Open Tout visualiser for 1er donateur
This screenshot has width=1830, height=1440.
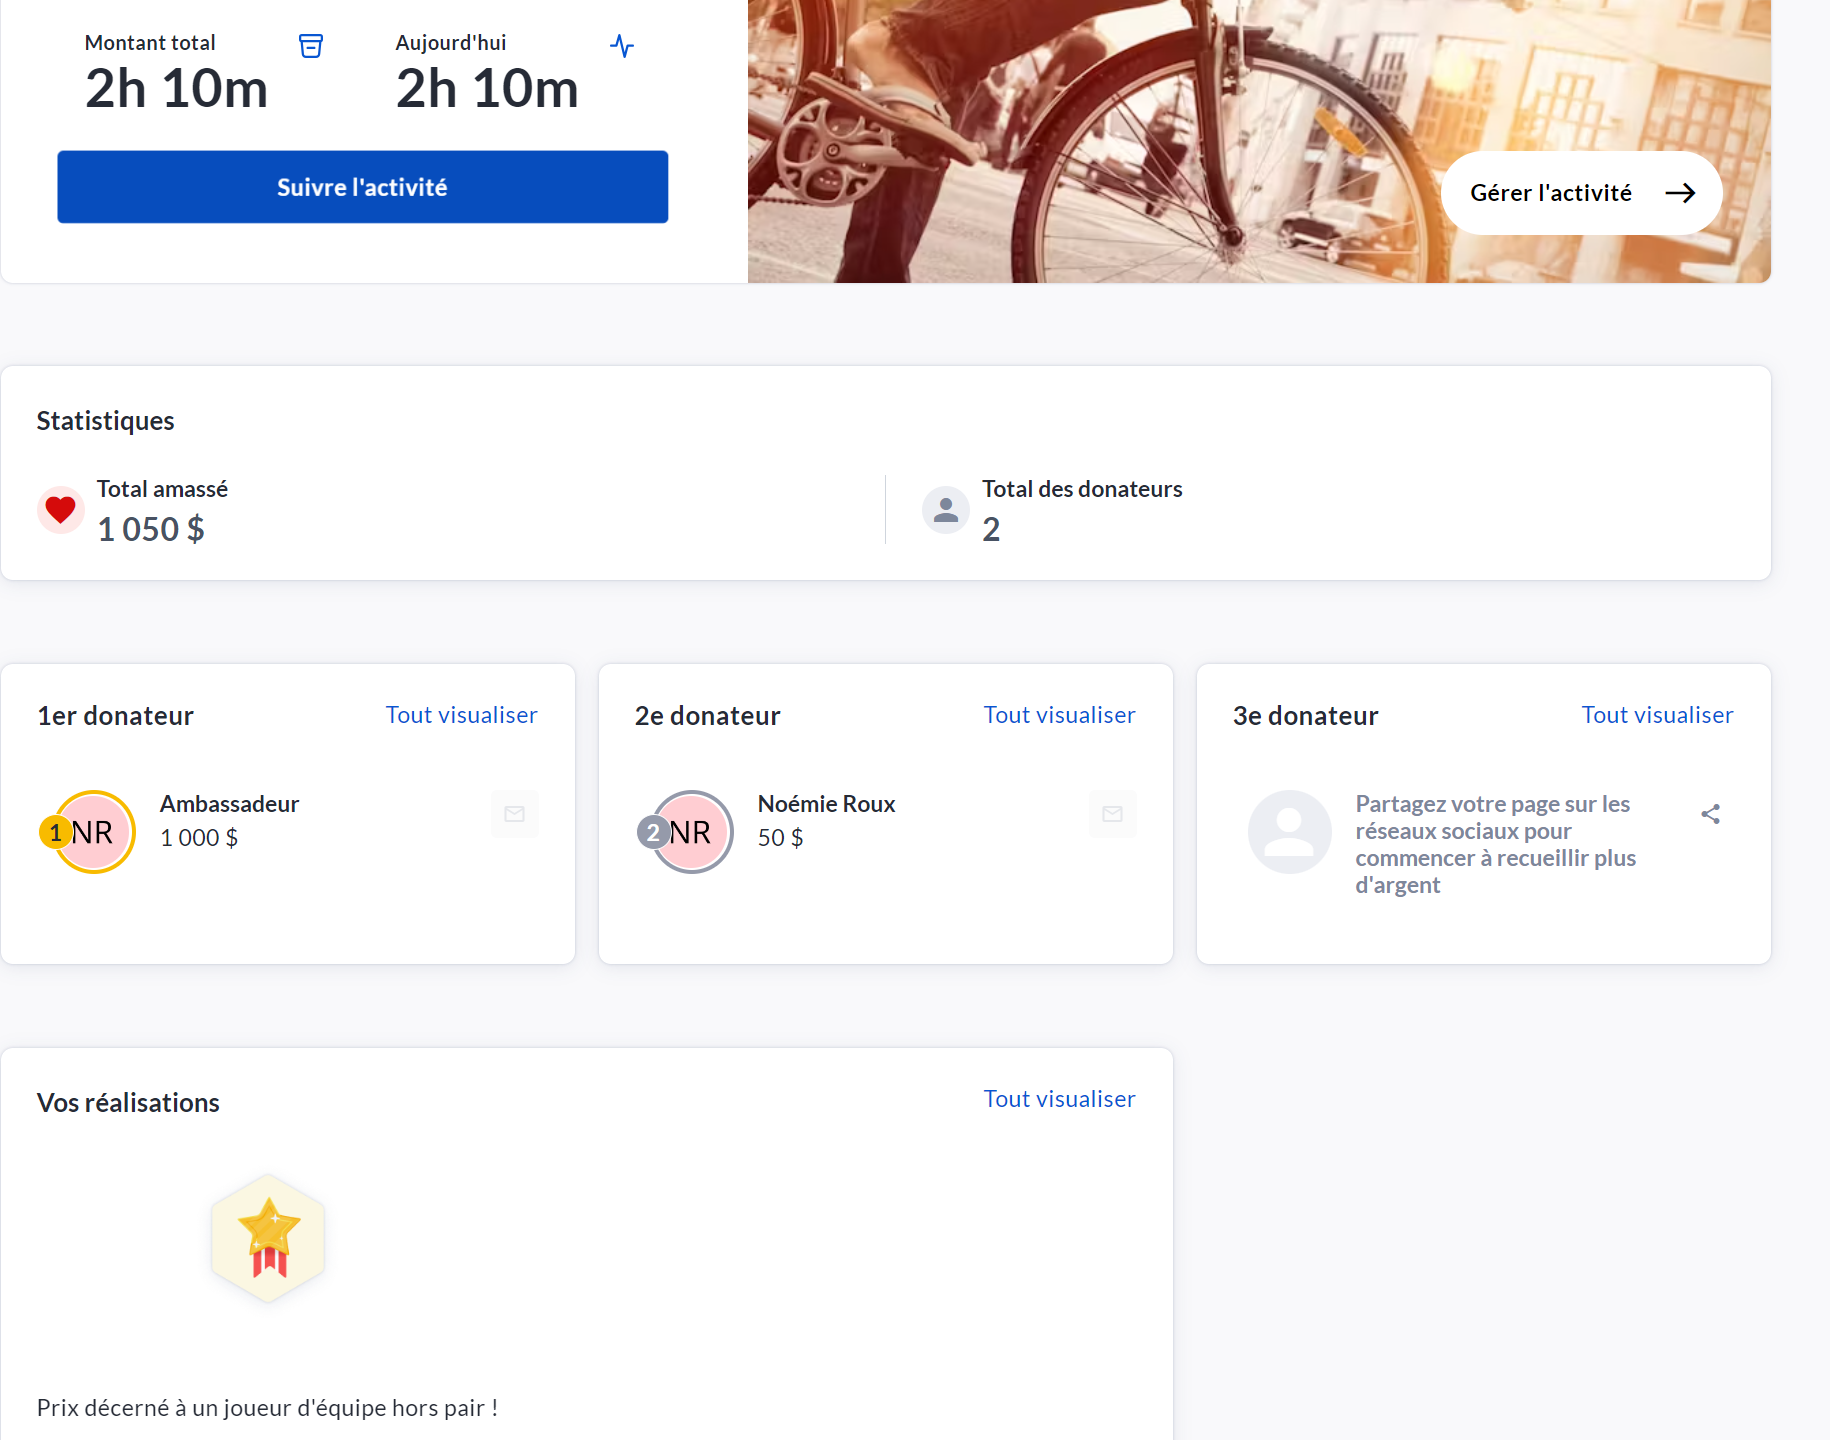(x=461, y=715)
